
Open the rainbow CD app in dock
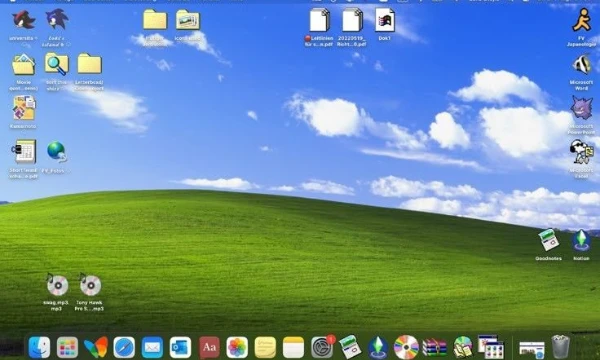pyautogui.click(x=406, y=347)
